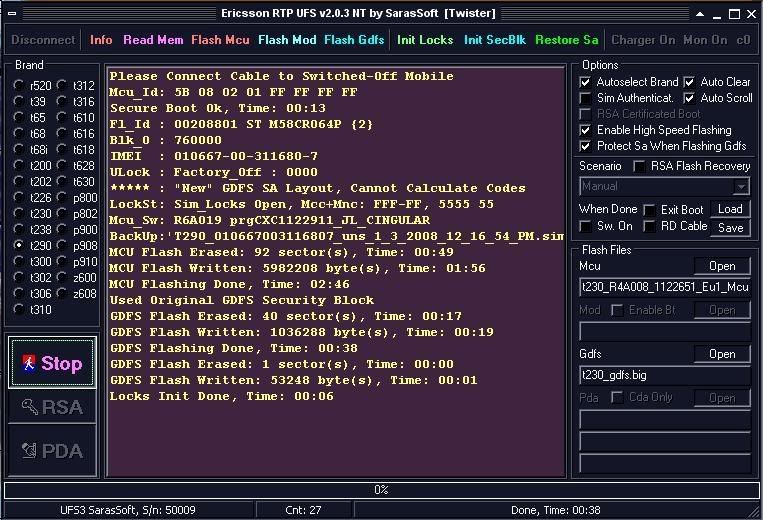Click the Mcu_Sw log line R6A019
This screenshot has width=763, height=520.
[270, 220]
